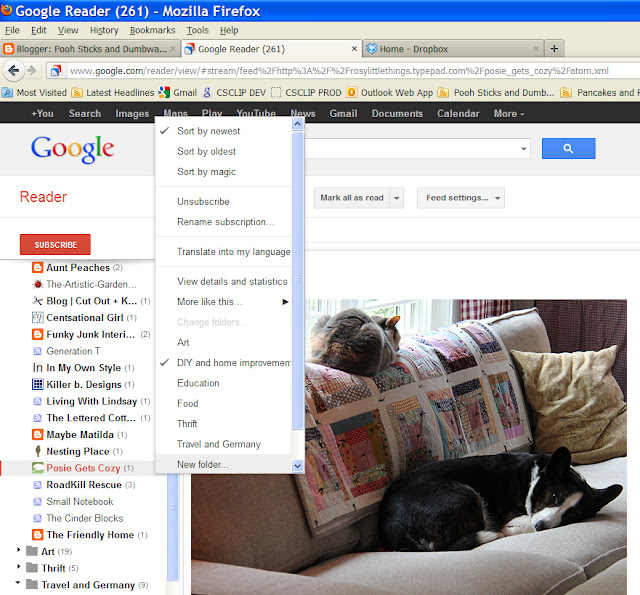Expand the Art folder triangle
Screen dimensions: 640x595
tap(18, 550)
